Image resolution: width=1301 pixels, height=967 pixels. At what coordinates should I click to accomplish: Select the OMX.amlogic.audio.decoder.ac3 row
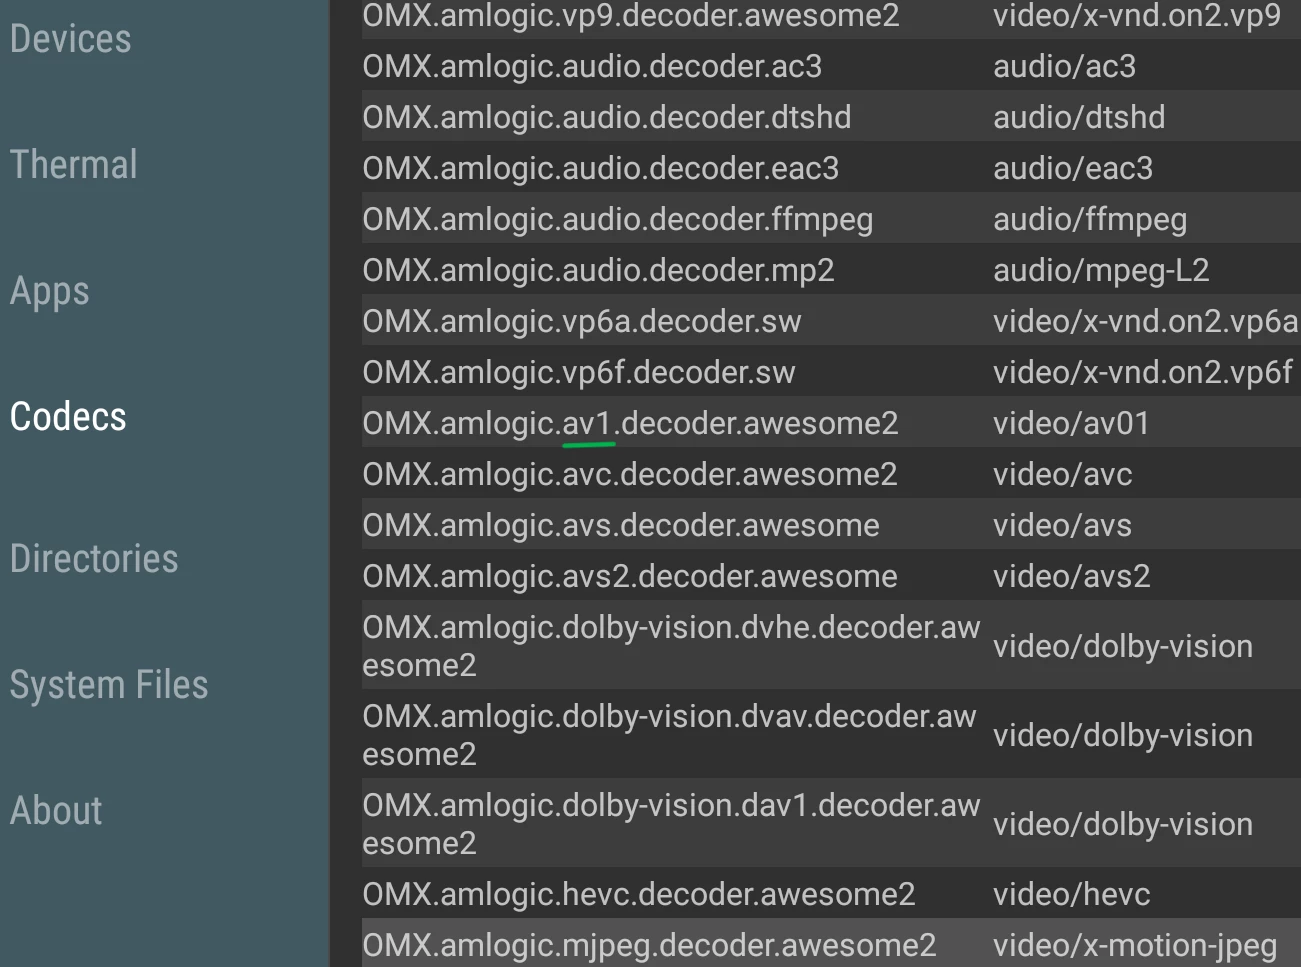592,67
